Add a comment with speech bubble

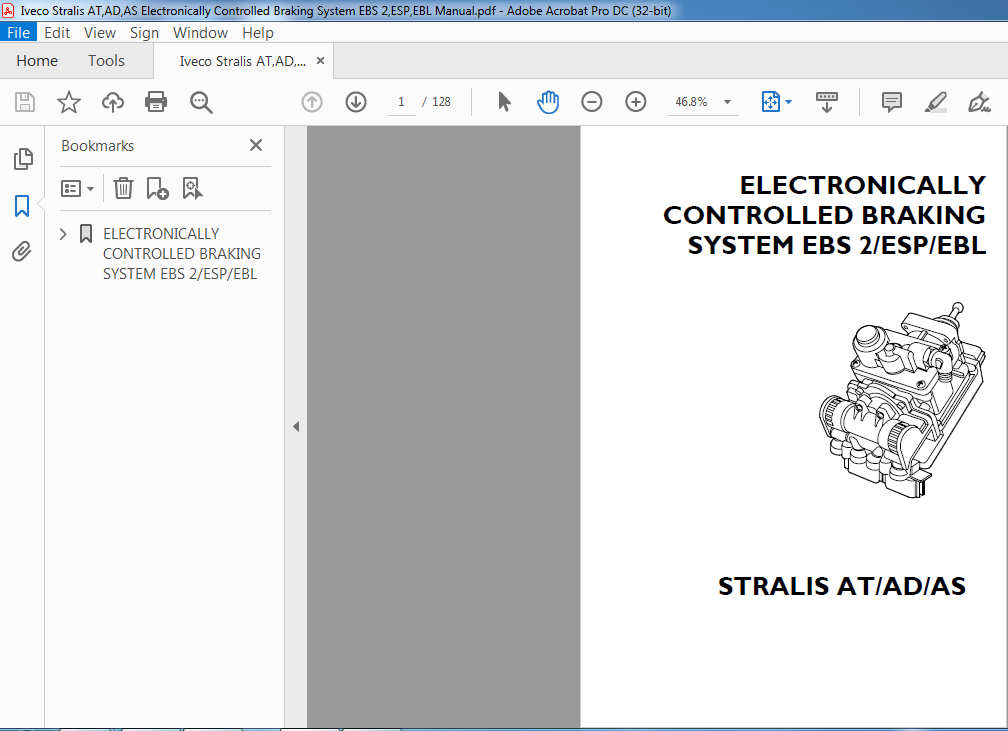coord(892,102)
